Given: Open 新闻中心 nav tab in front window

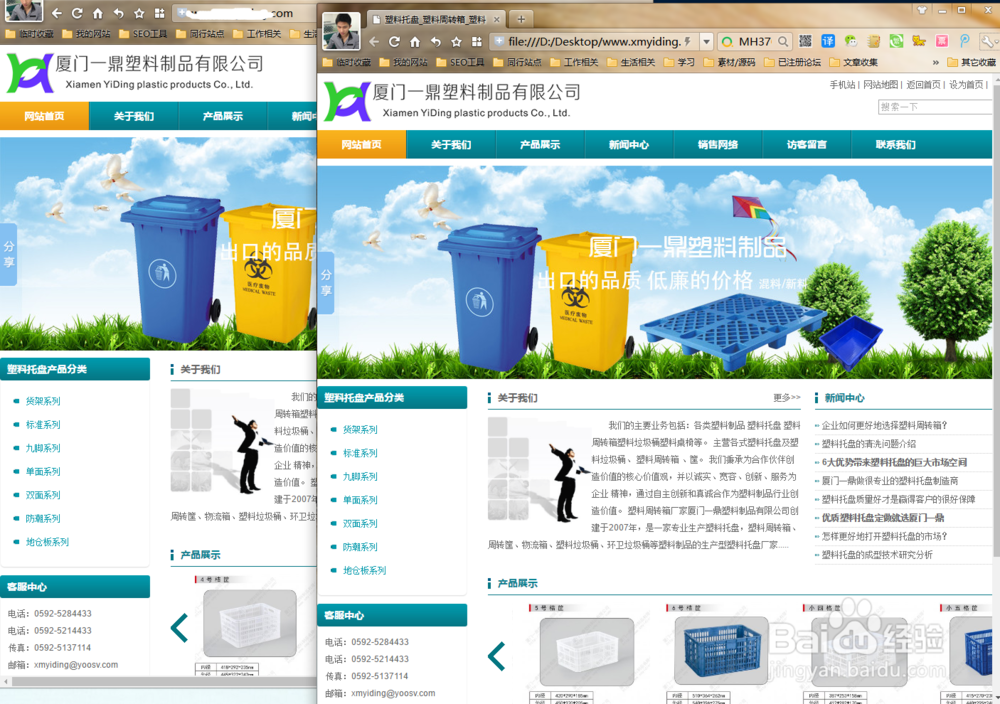Looking at the screenshot, I should pos(629,144).
